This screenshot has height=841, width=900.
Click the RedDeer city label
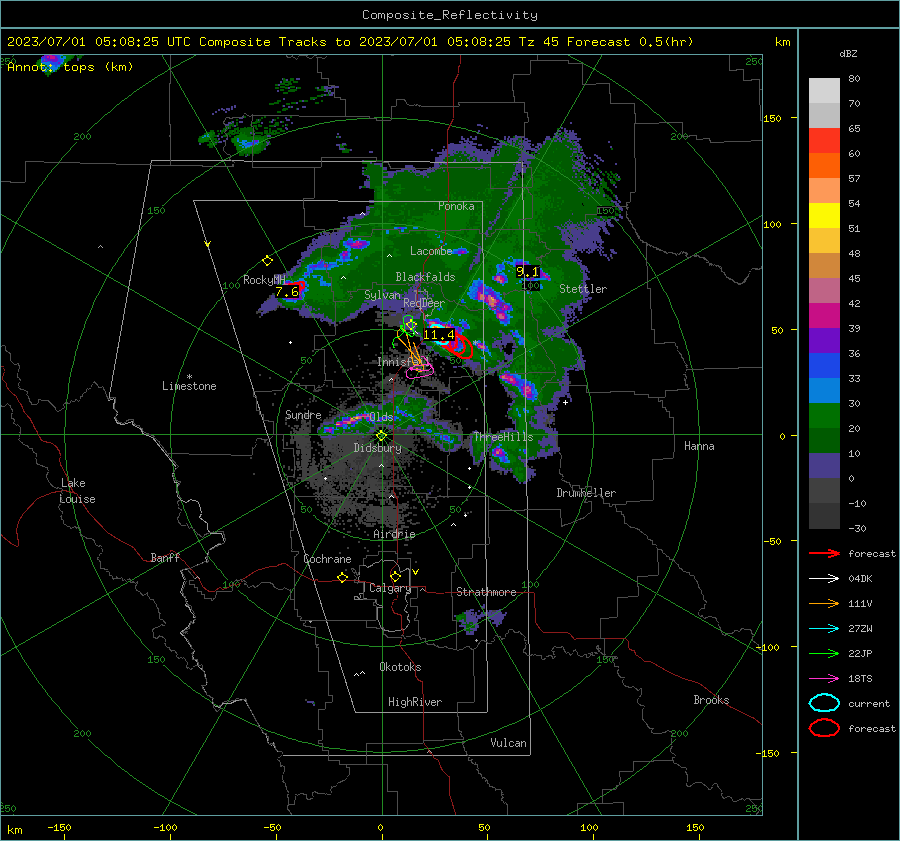(x=424, y=303)
